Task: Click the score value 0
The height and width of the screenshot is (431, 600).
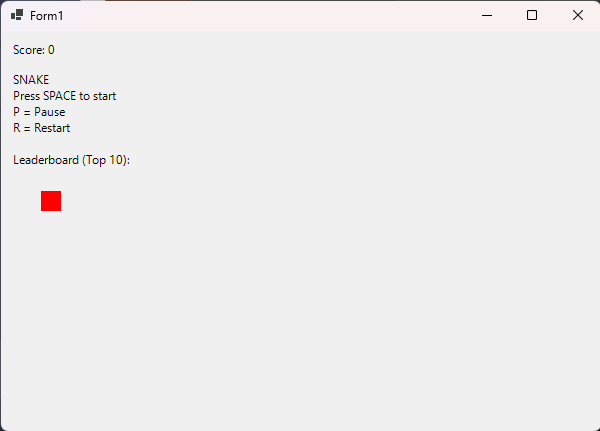Action: (x=51, y=50)
